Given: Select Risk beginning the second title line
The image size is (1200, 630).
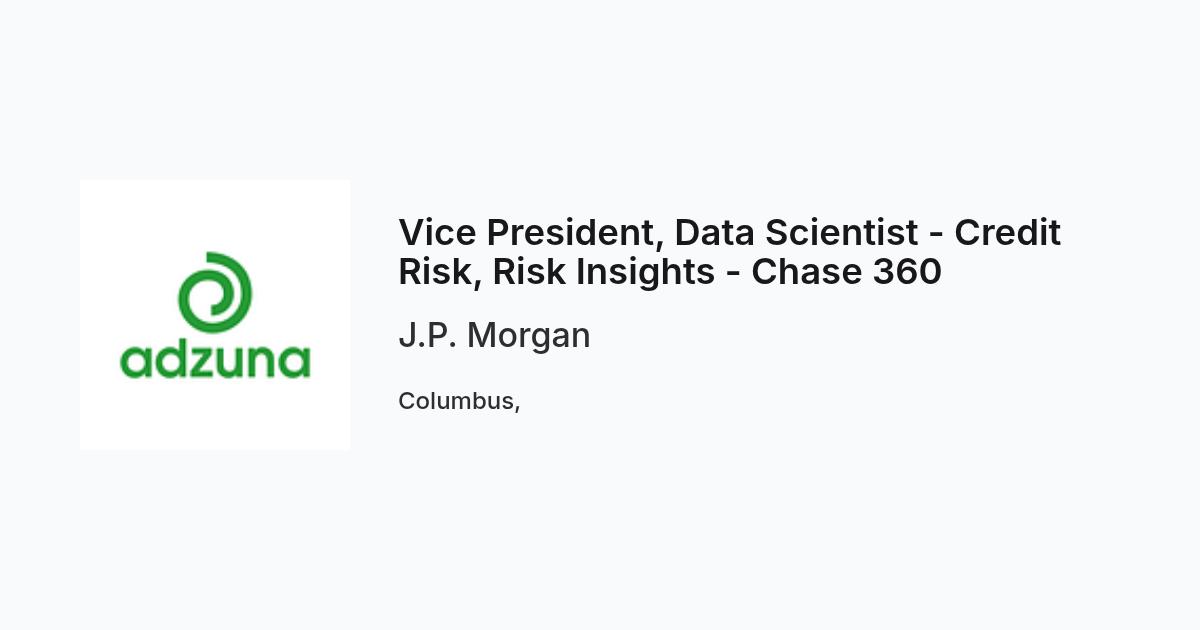Looking at the screenshot, I should pyautogui.click(x=437, y=272).
